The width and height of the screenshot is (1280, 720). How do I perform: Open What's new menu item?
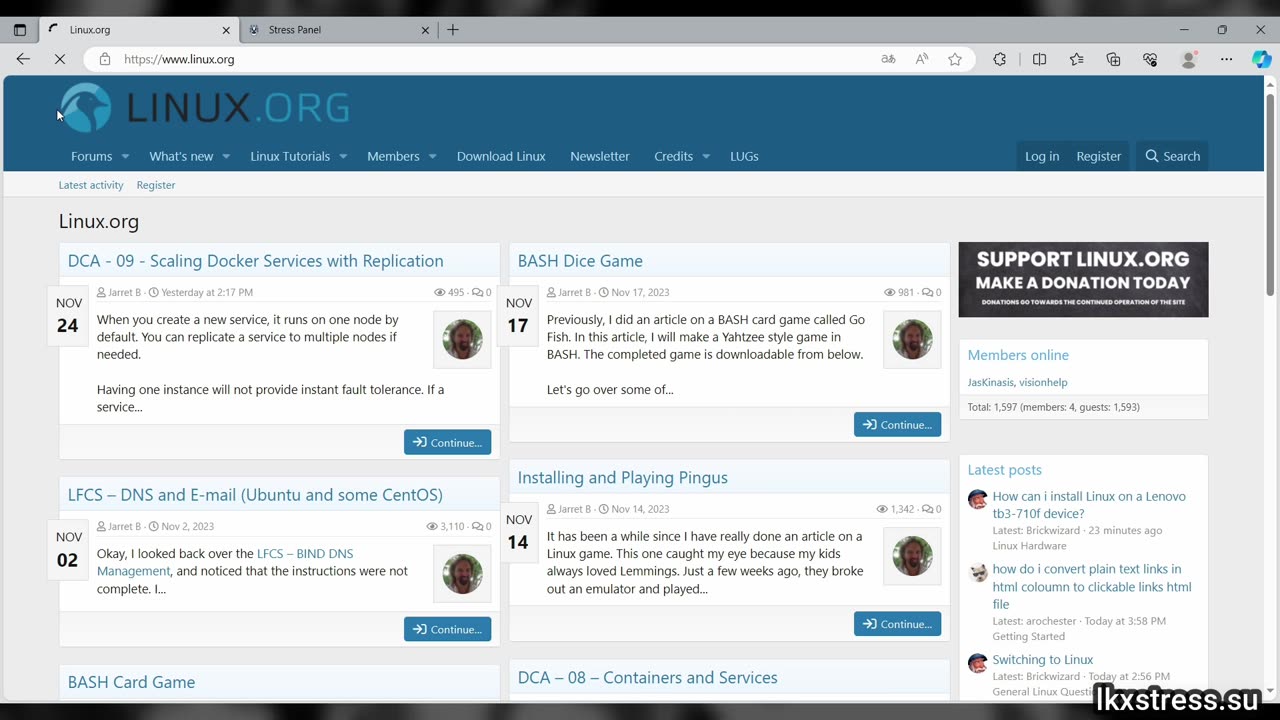click(181, 156)
